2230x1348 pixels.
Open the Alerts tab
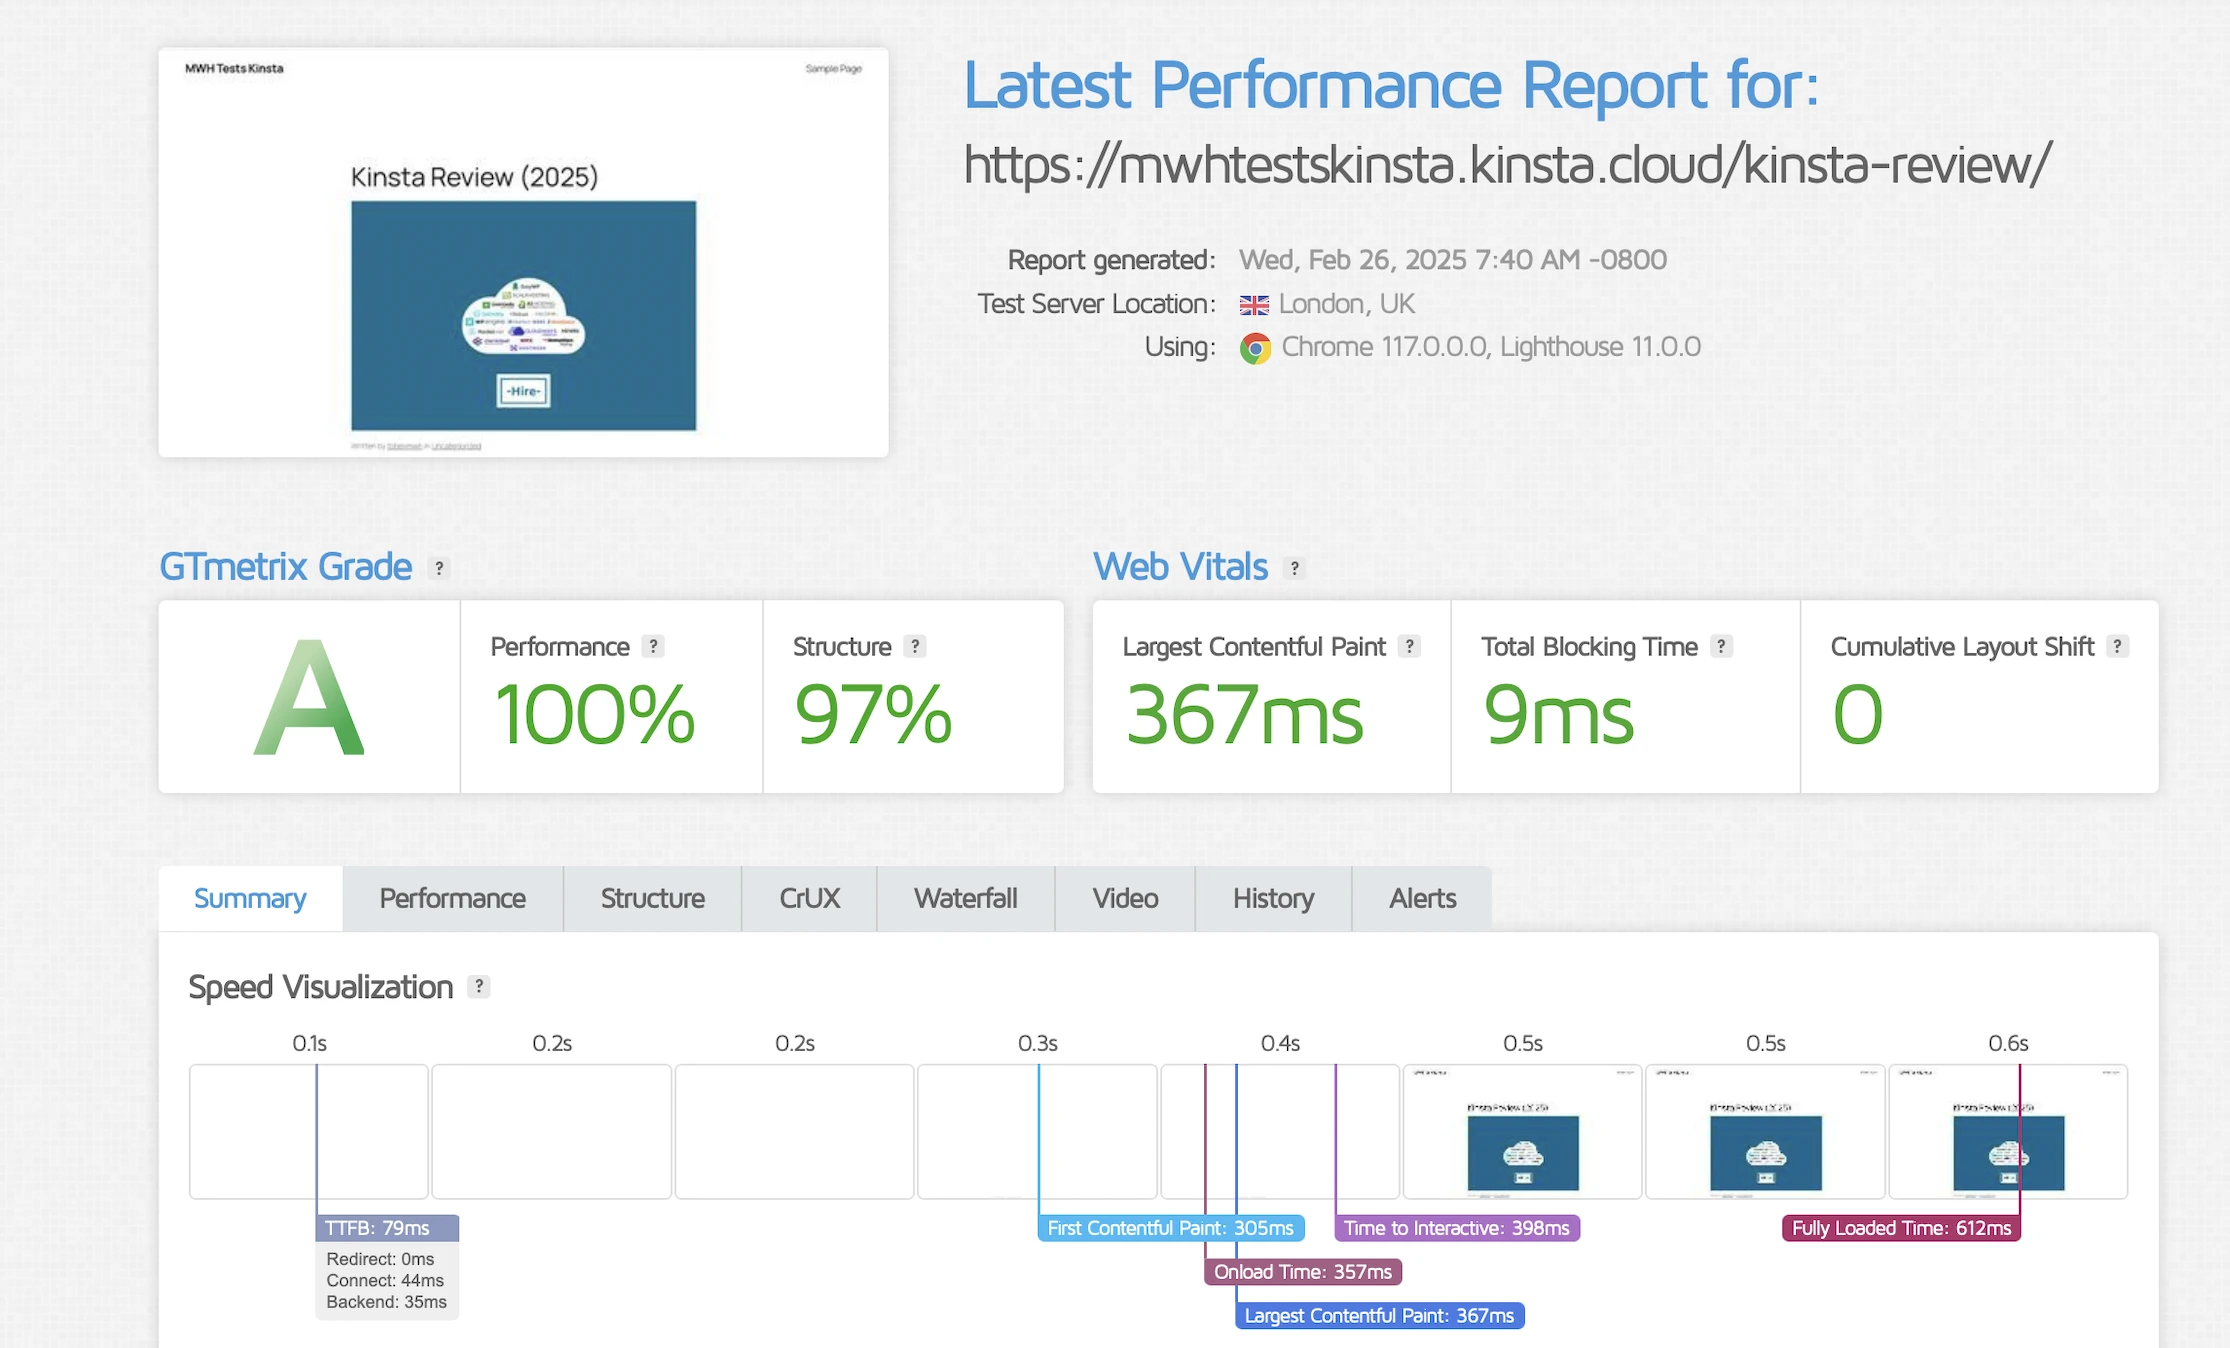click(x=1422, y=899)
